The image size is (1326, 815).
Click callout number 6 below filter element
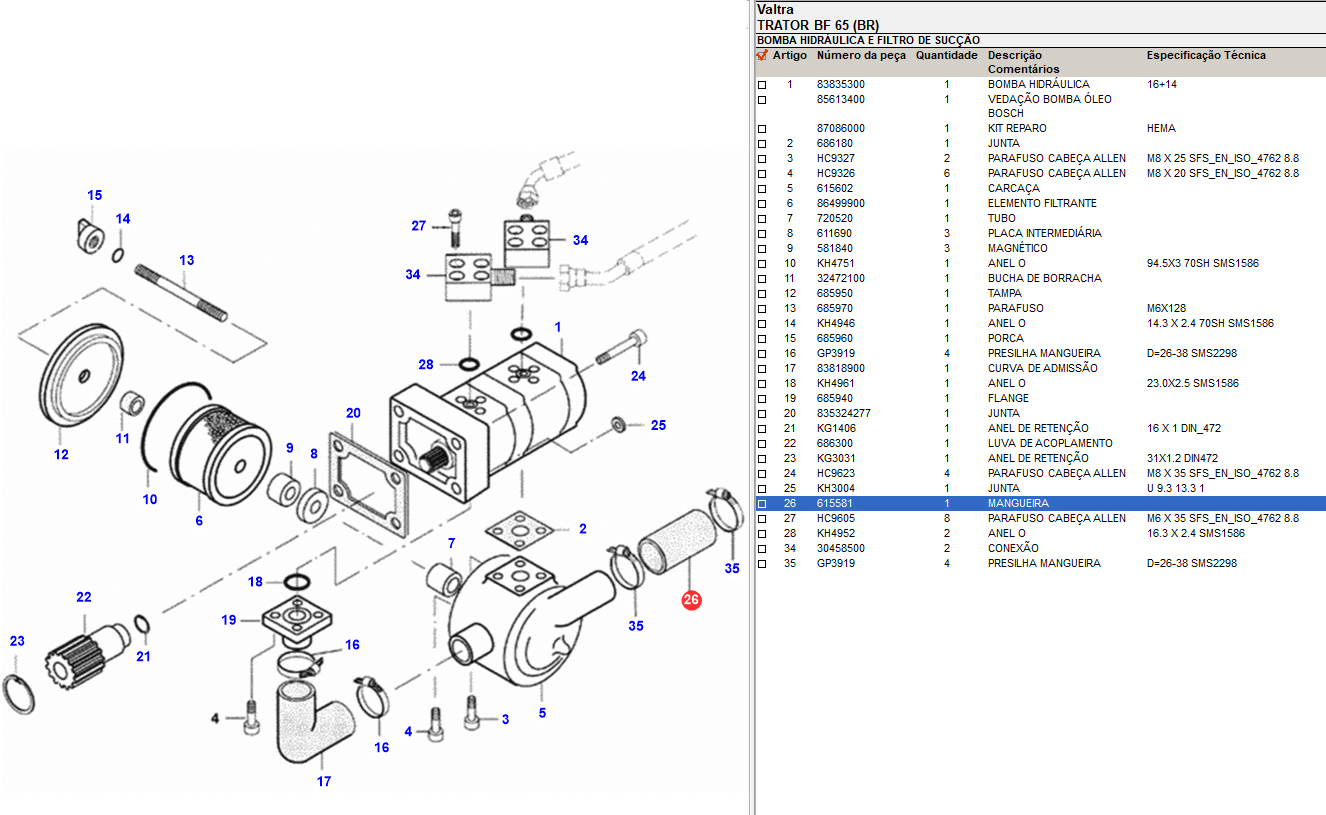point(199,520)
